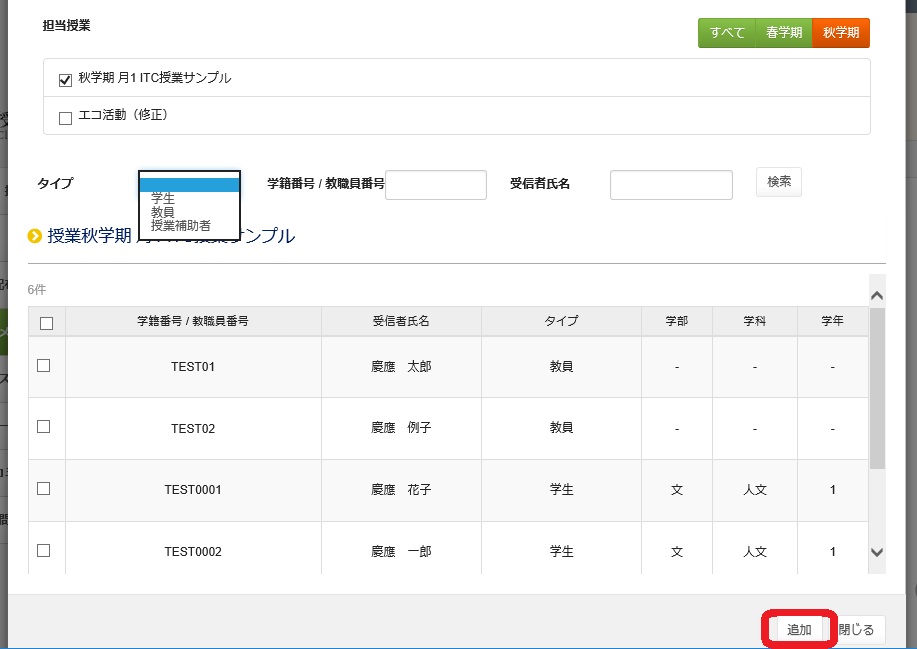917x649 pixels.
Task: Pick 授業補助者 from the type list
Action: click(x=181, y=226)
